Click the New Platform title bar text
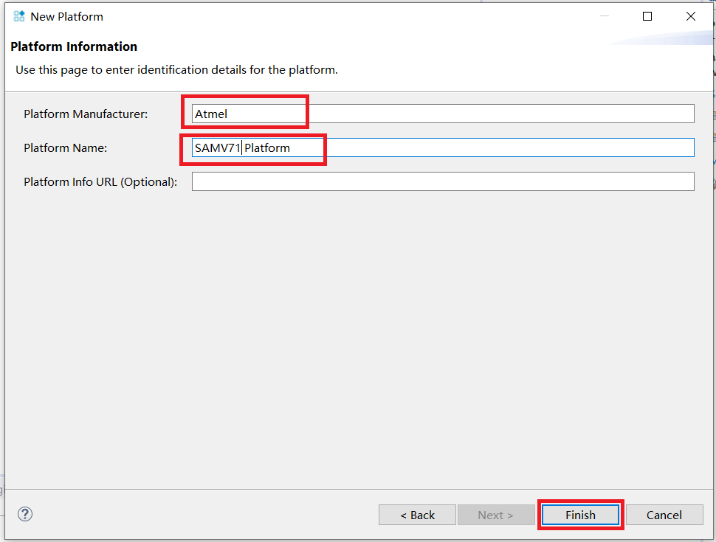This screenshot has width=716, height=542. (67, 16)
